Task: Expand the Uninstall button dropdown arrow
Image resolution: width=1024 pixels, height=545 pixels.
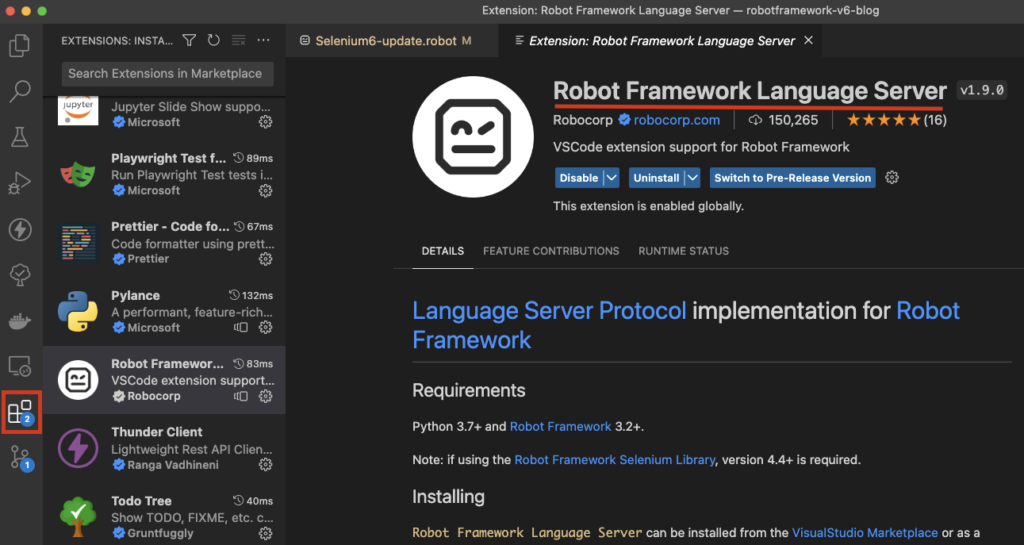Action: coord(693,178)
